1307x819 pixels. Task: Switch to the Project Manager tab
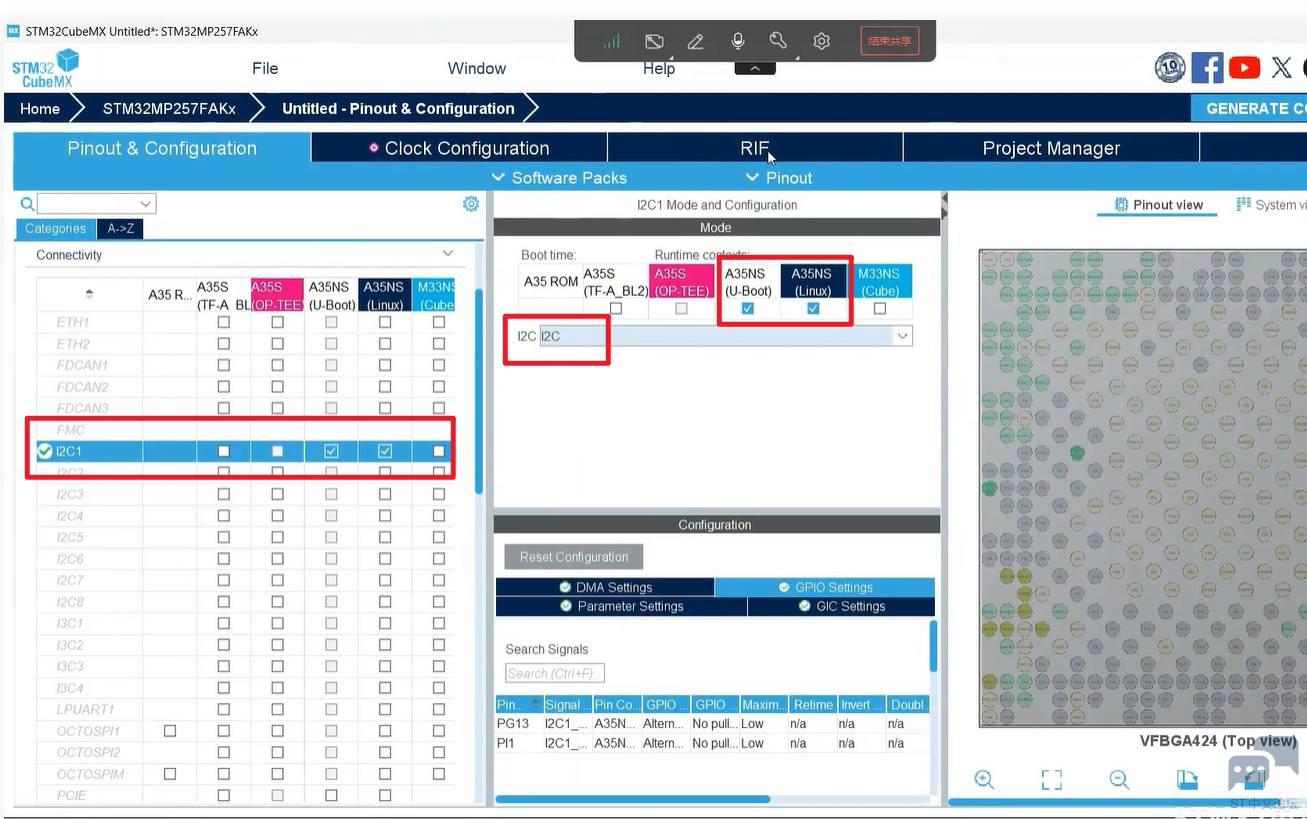coord(1051,148)
